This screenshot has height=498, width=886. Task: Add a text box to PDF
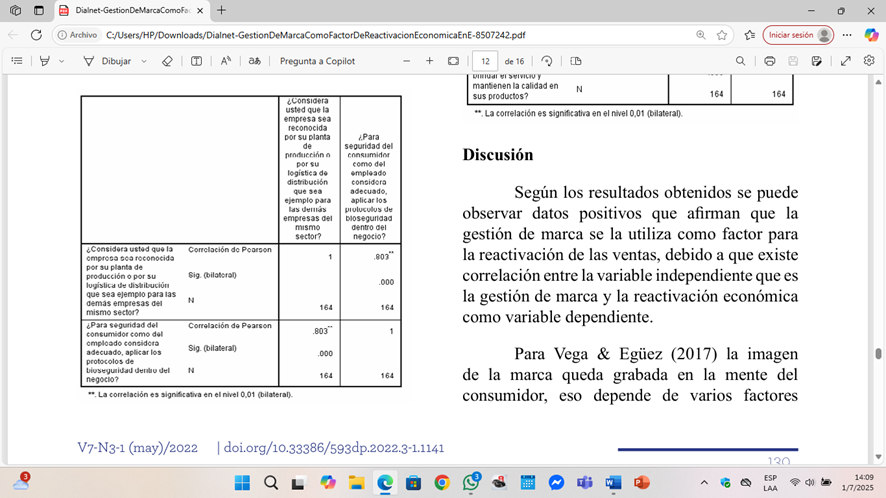[x=196, y=61]
